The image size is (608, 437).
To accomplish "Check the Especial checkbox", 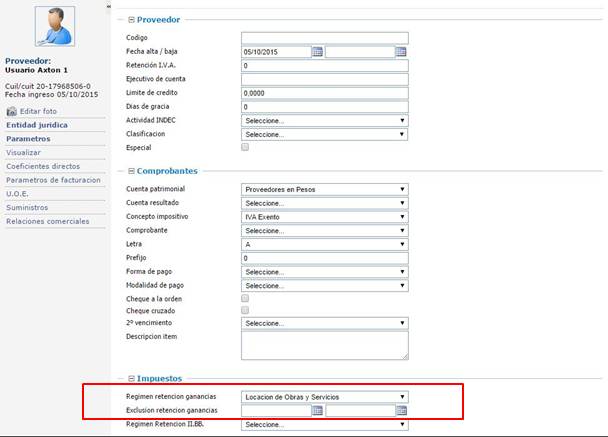I will (x=246, y=147).
